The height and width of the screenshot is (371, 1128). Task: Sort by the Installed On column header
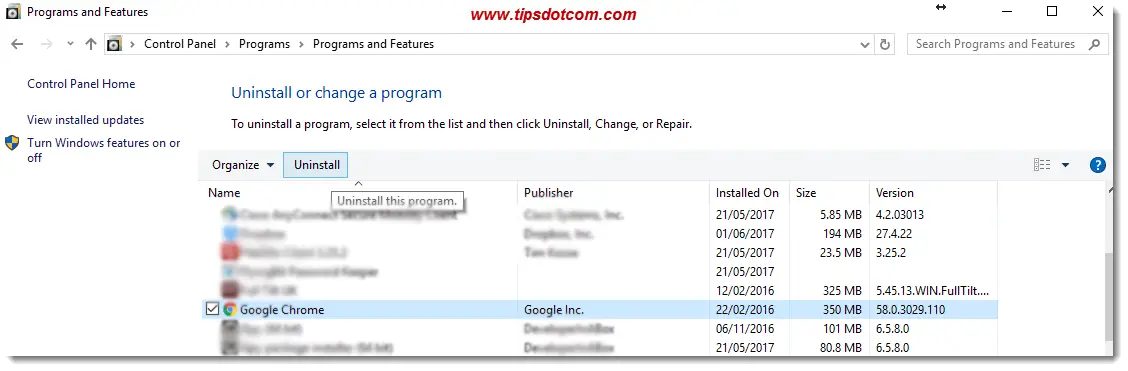click(747, 193)
